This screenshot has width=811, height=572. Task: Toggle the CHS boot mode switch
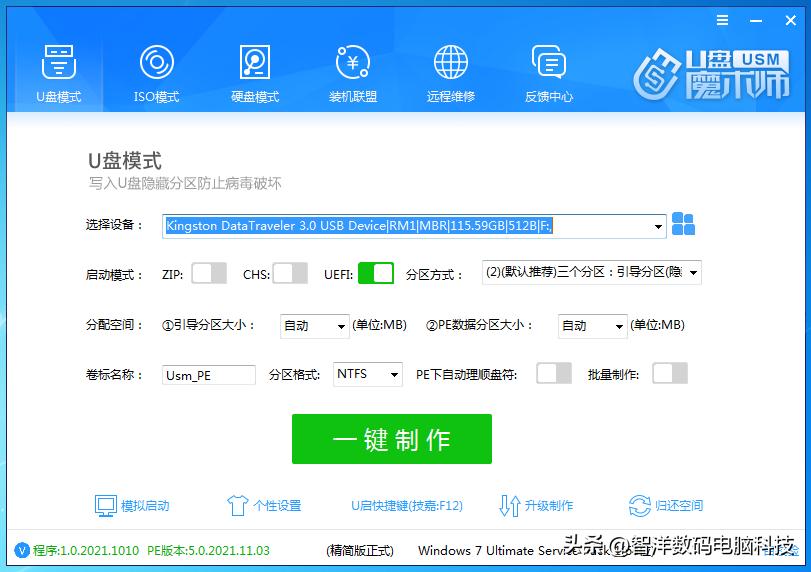click(290, 273)
